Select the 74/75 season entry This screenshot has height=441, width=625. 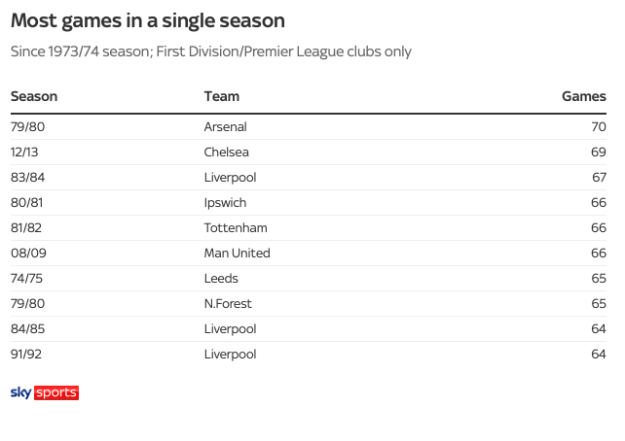(25, 278)
